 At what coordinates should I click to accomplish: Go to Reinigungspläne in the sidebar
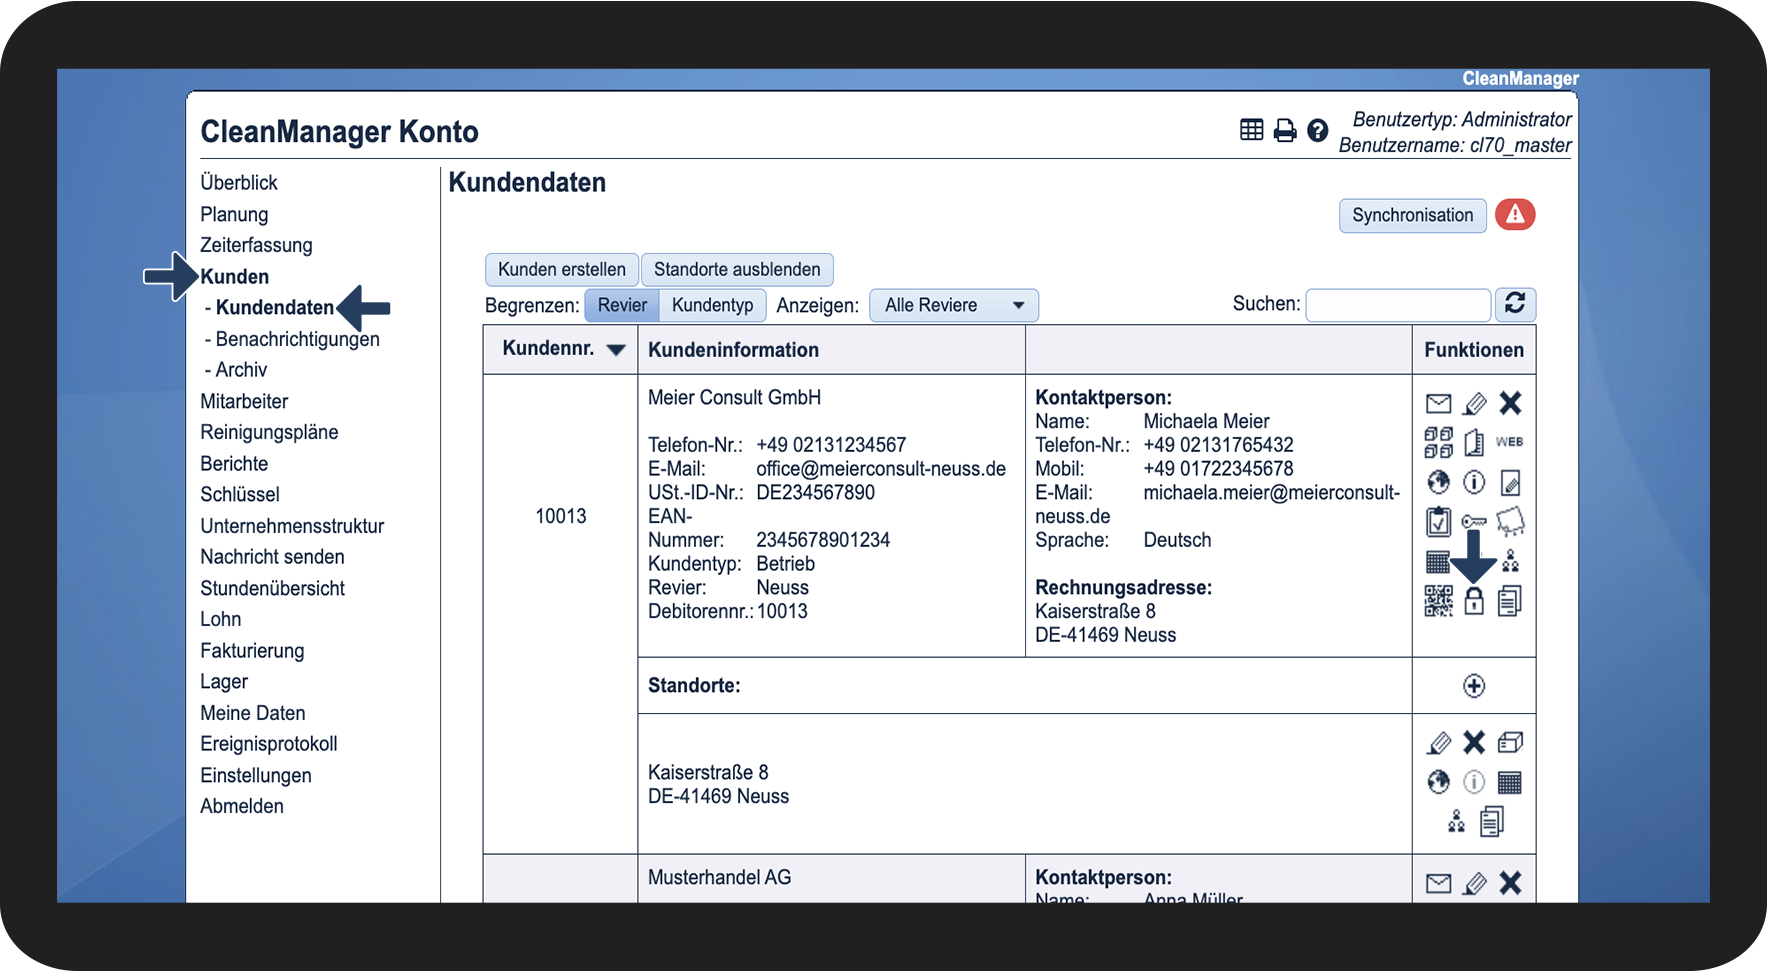269,432
